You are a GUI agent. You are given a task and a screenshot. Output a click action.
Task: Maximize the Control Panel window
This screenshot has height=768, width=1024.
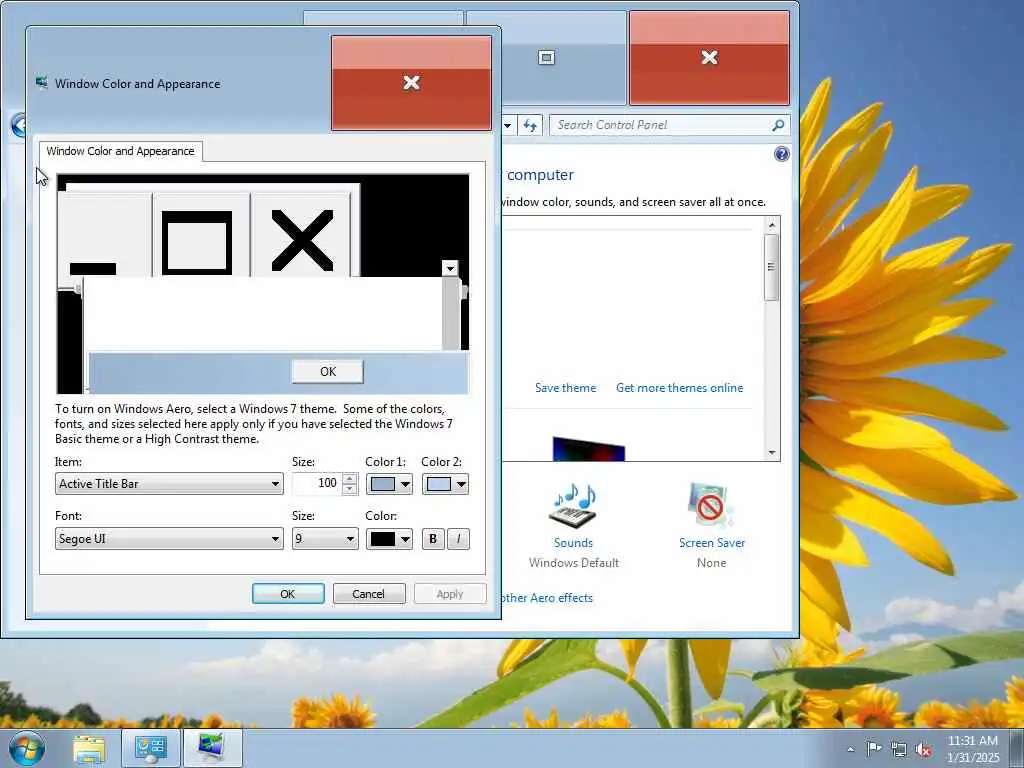click(546, 57)
